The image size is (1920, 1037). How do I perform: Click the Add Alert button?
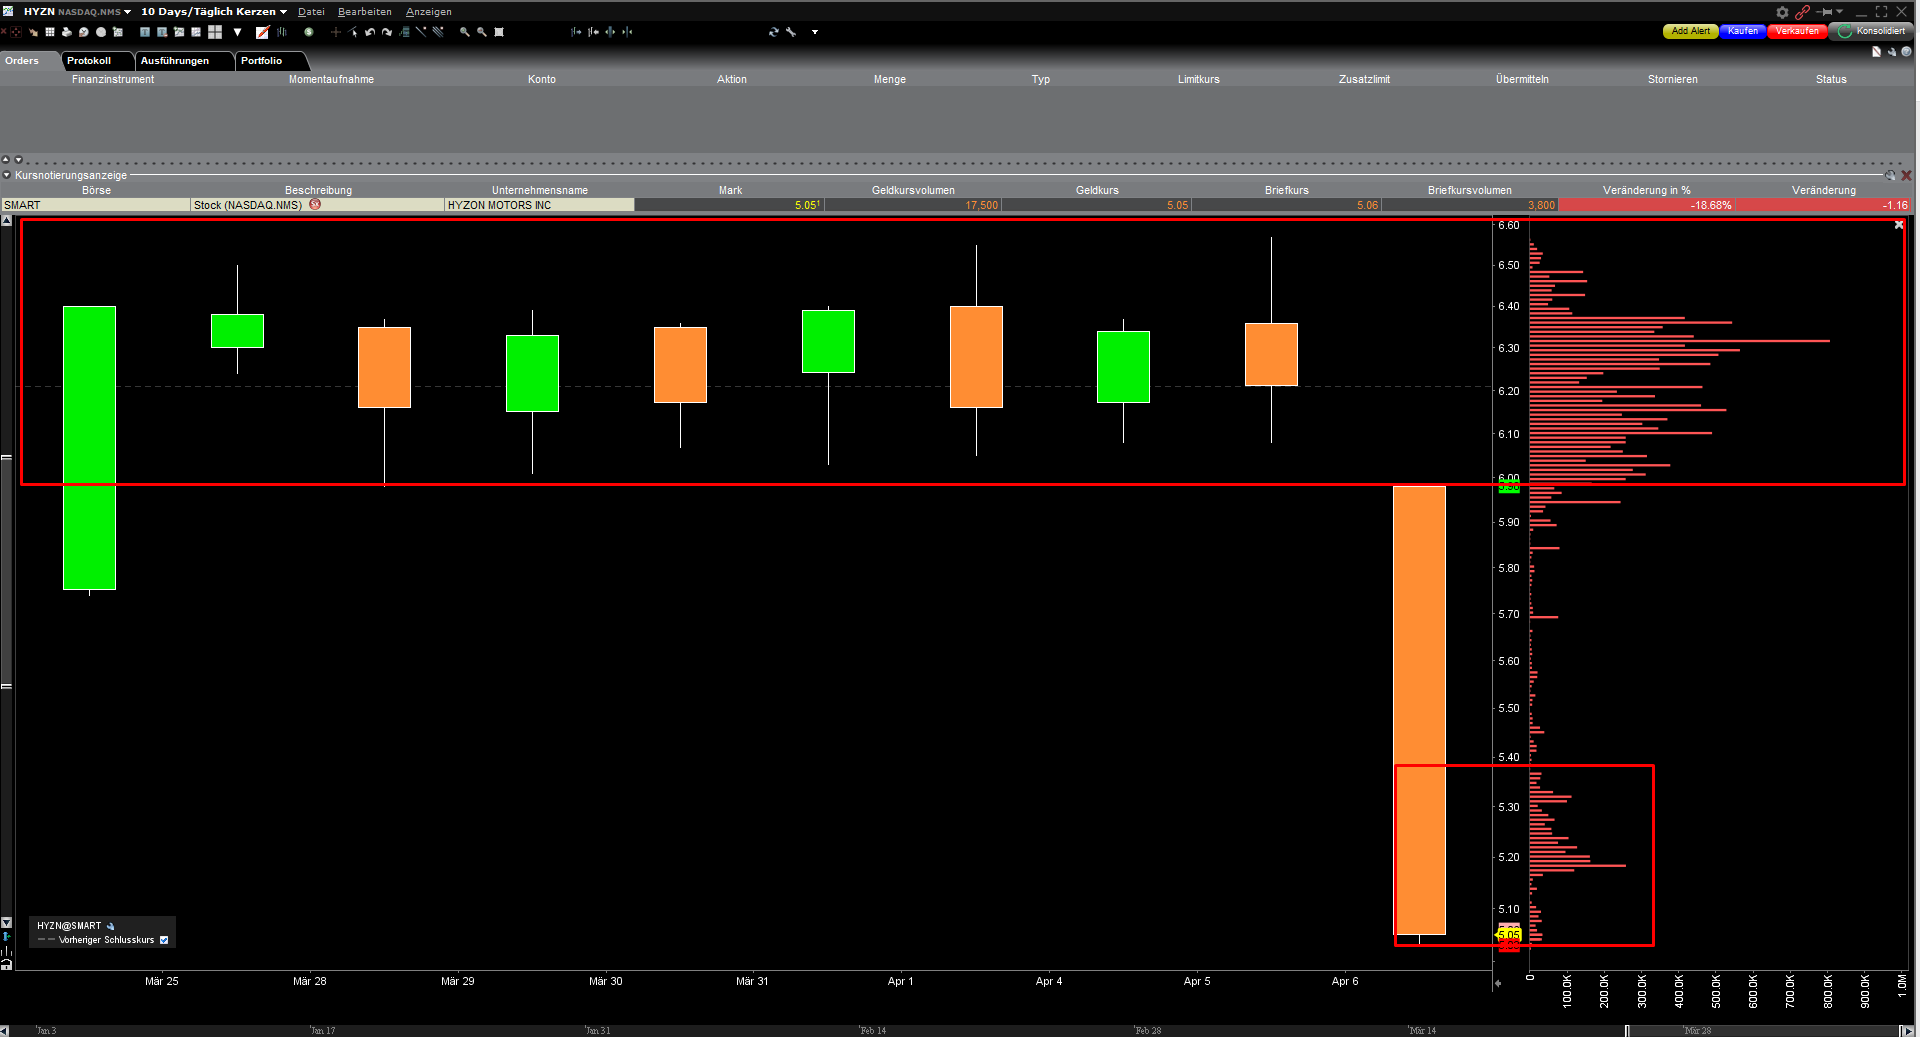(x=1691, y=31)
